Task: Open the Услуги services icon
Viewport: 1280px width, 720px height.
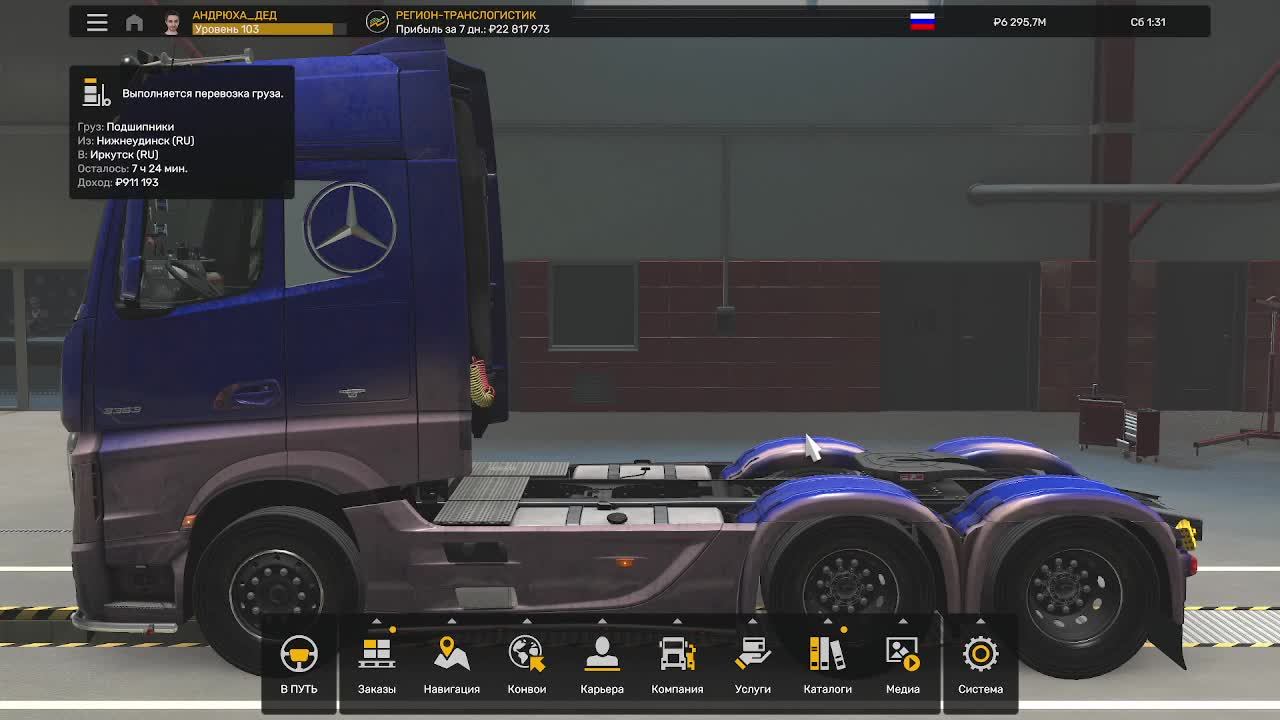Action: point(753,654)
